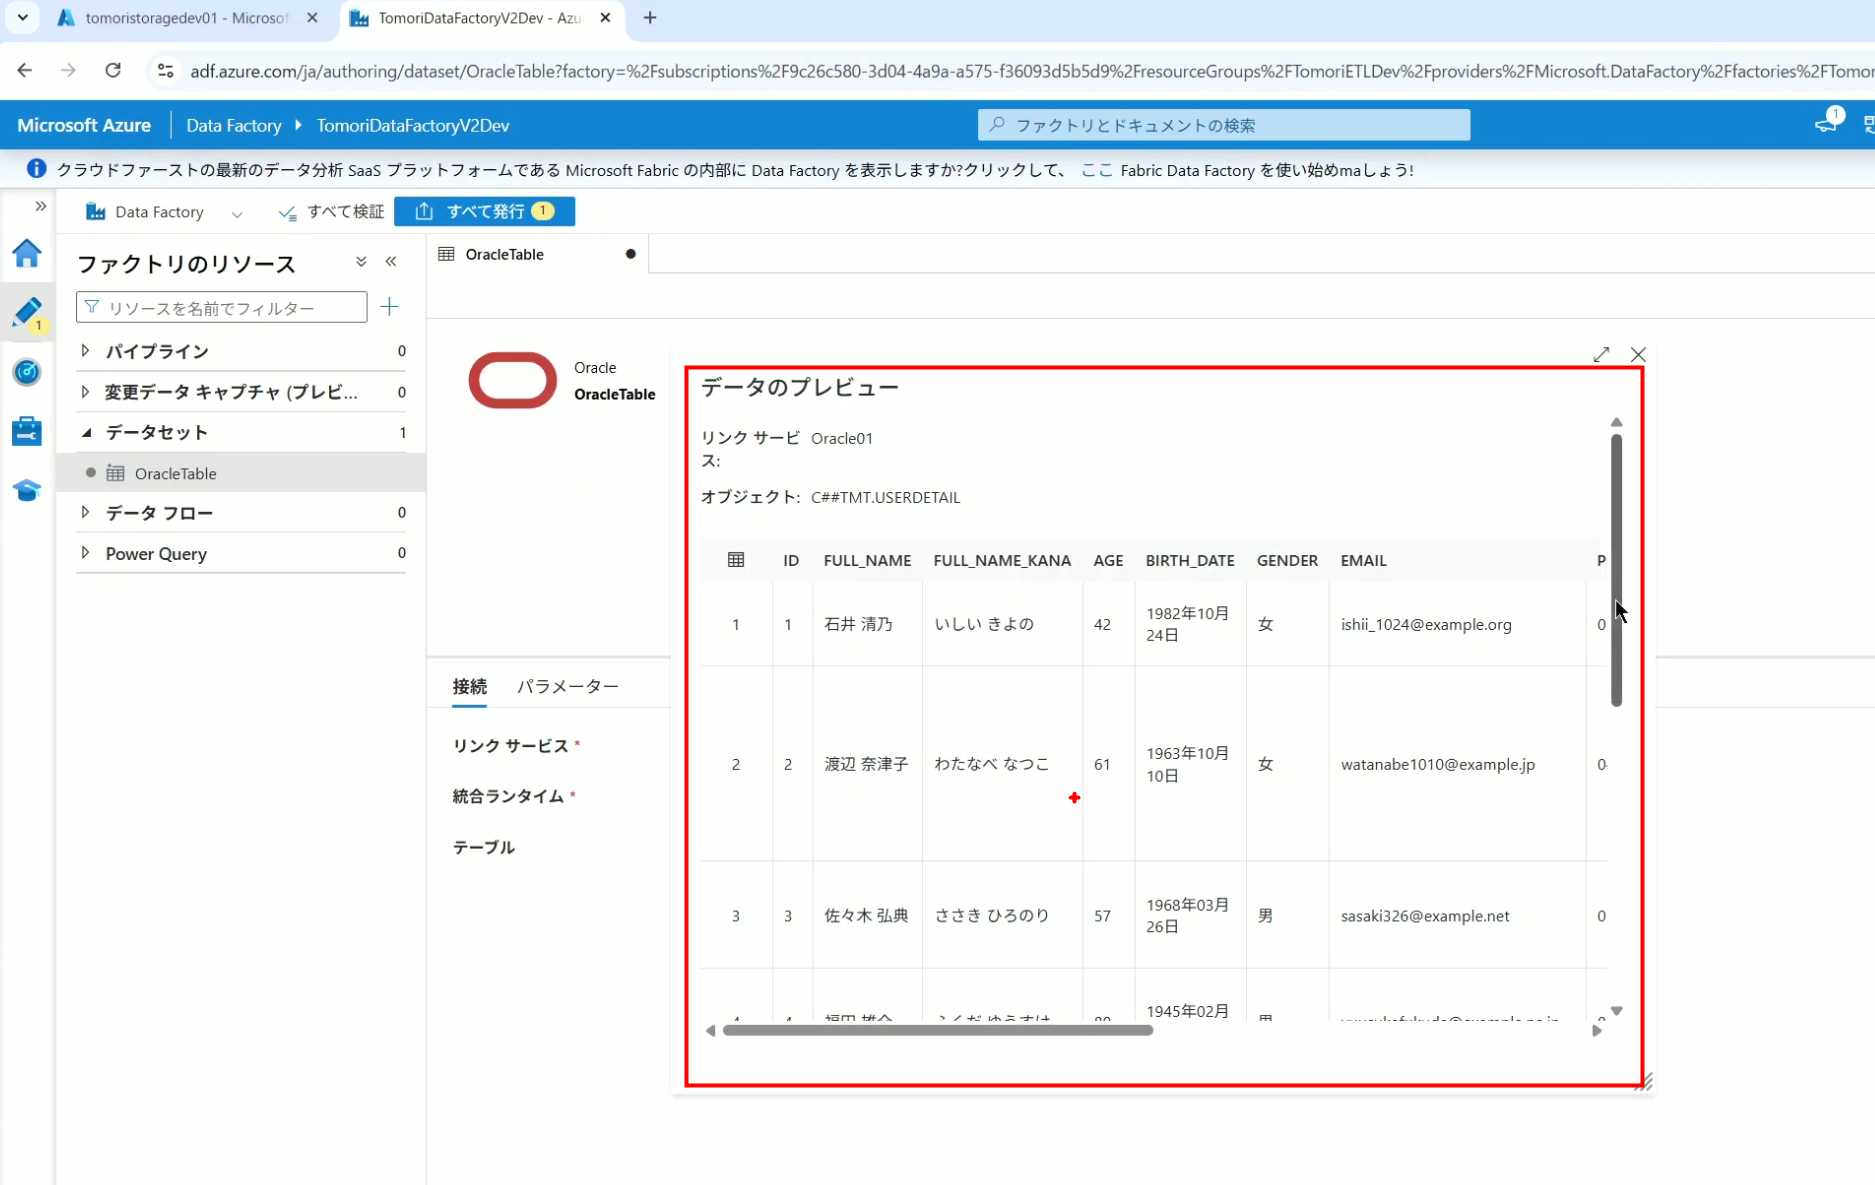Click the すべて検証 validate button

[x=331, y=211]
